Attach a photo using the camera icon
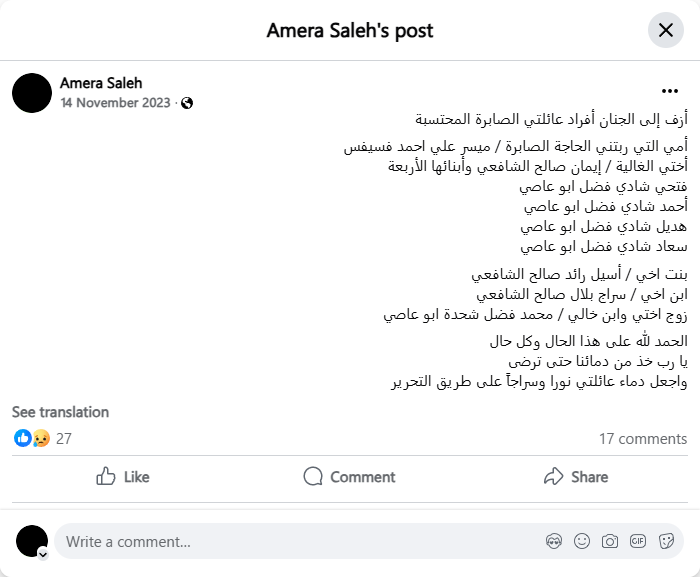Viewport: 700px width, 577px height. point(610,542)
